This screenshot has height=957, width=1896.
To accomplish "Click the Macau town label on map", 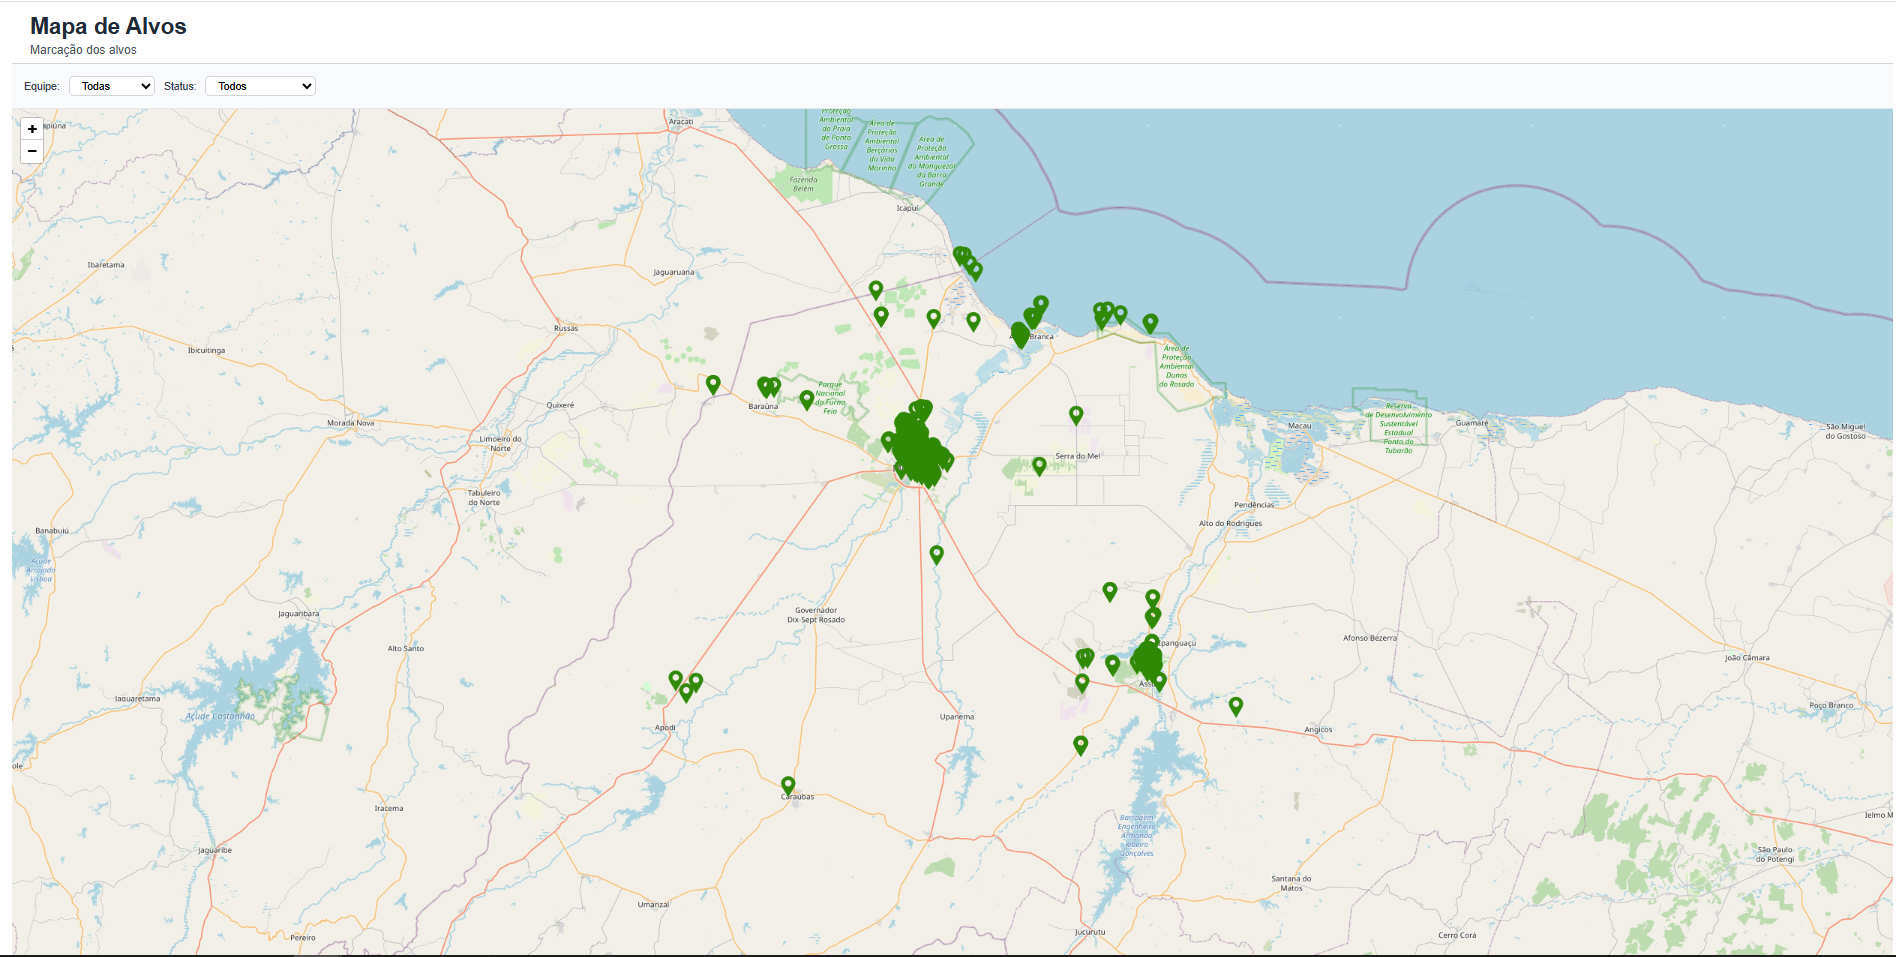I will 1299,426.
